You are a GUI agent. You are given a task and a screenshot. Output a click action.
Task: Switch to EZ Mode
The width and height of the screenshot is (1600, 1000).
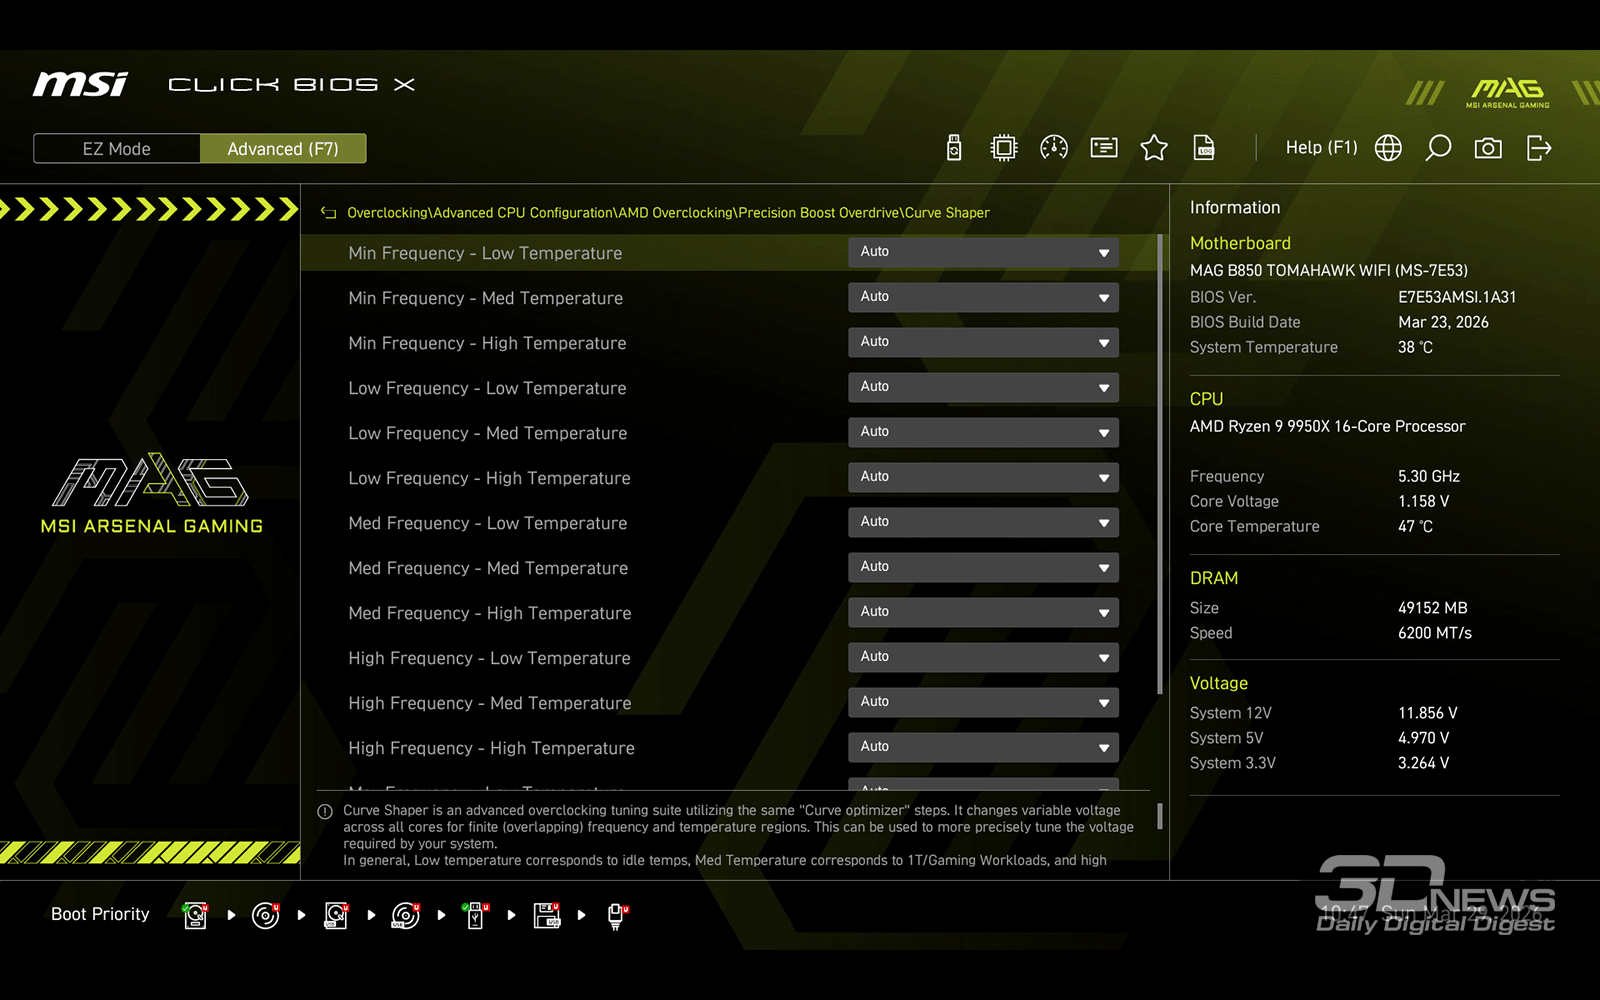click(117, 149)
